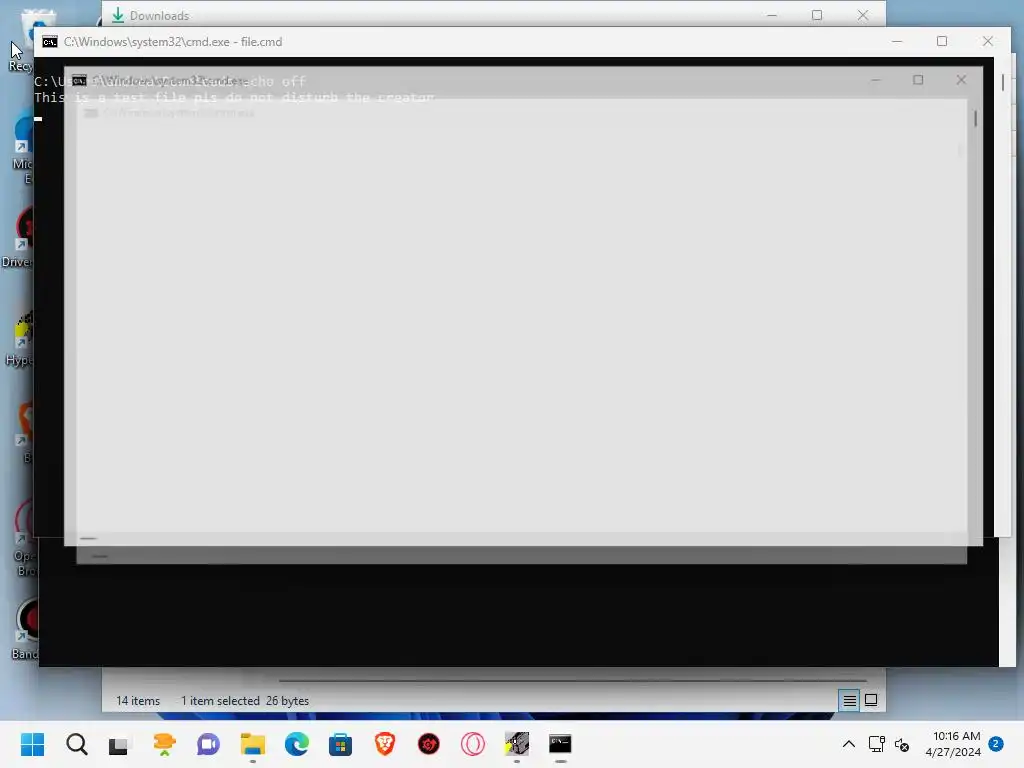This screenshot has width=1024, height=768.
Task: Close the cmd.exe file.cmd window
Action: click(987, 41)
